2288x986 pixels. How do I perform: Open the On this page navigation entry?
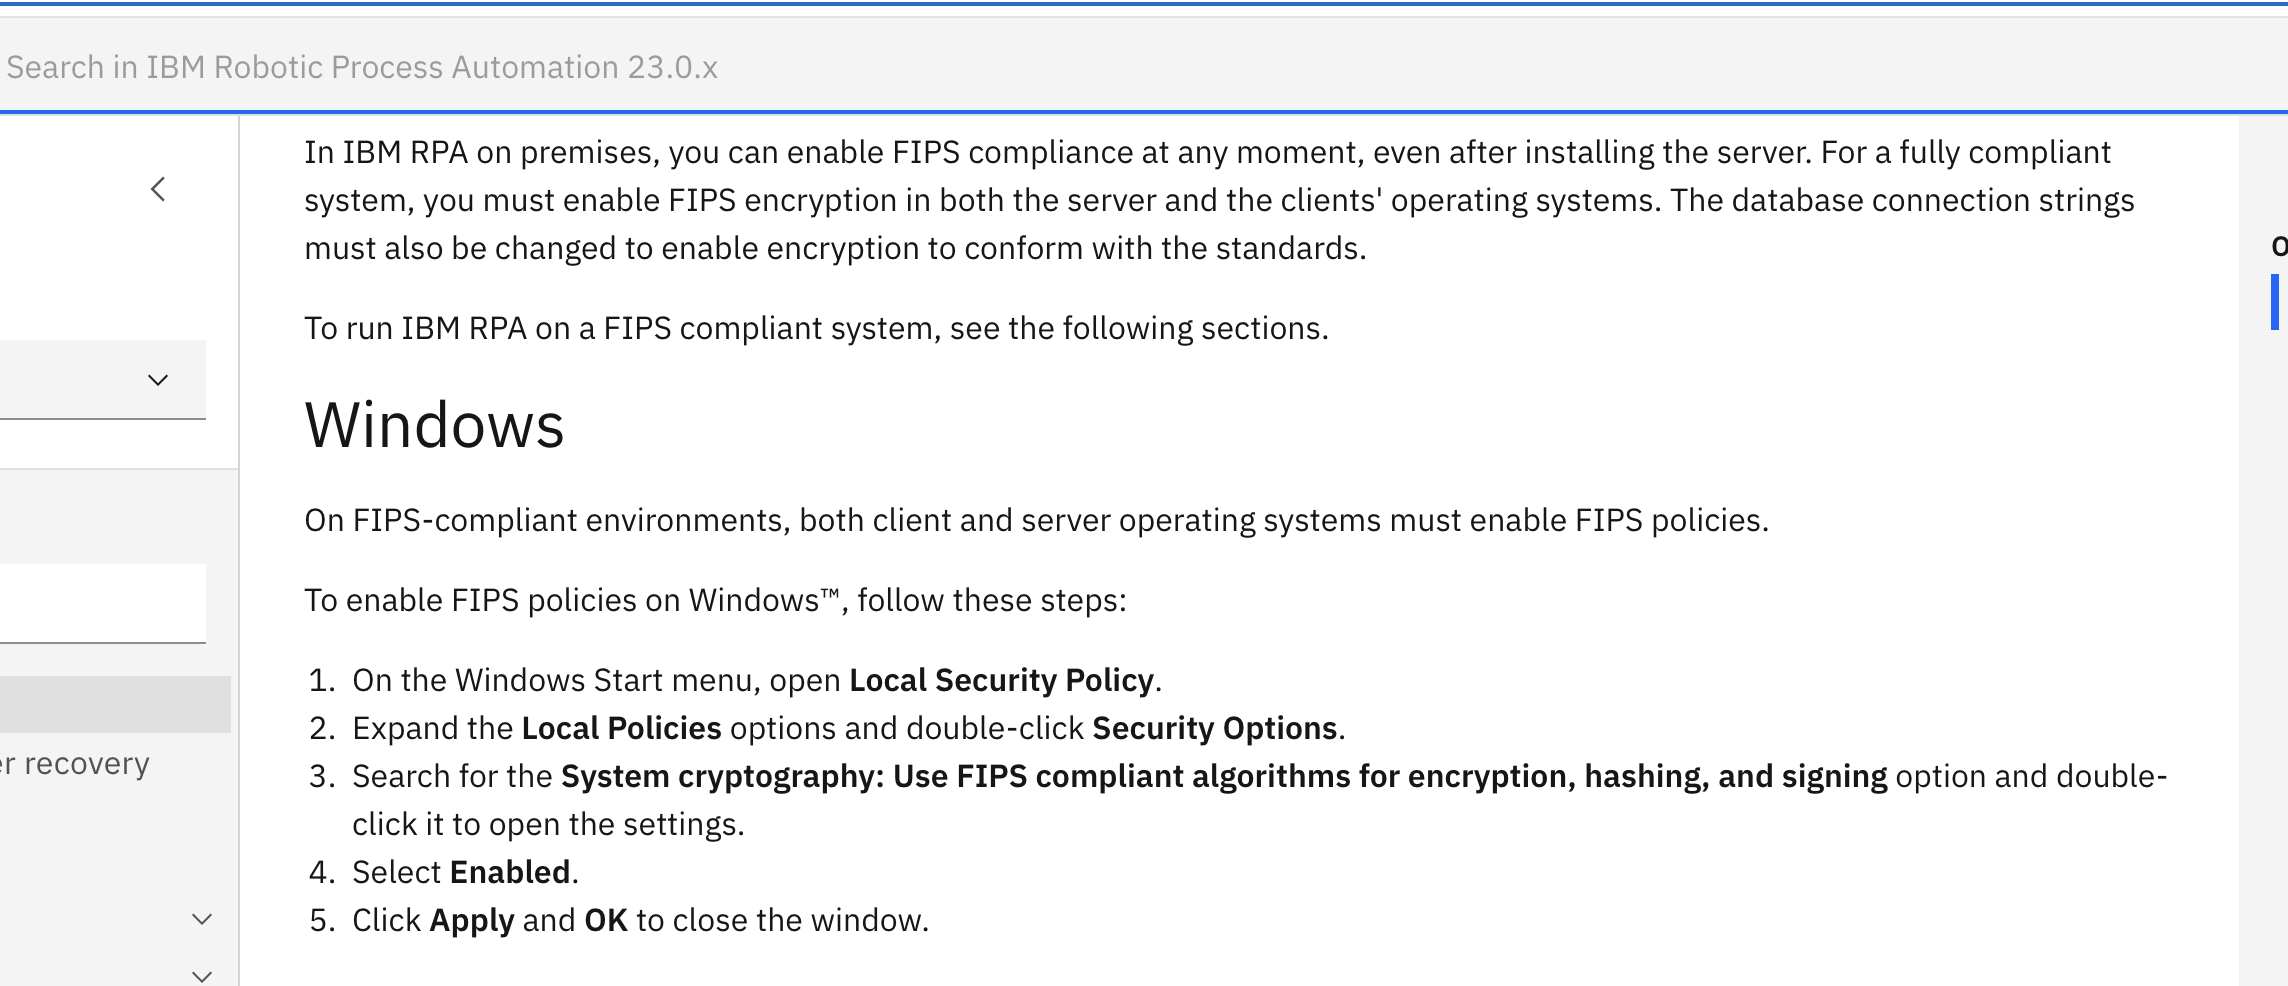coord(2281,245)
